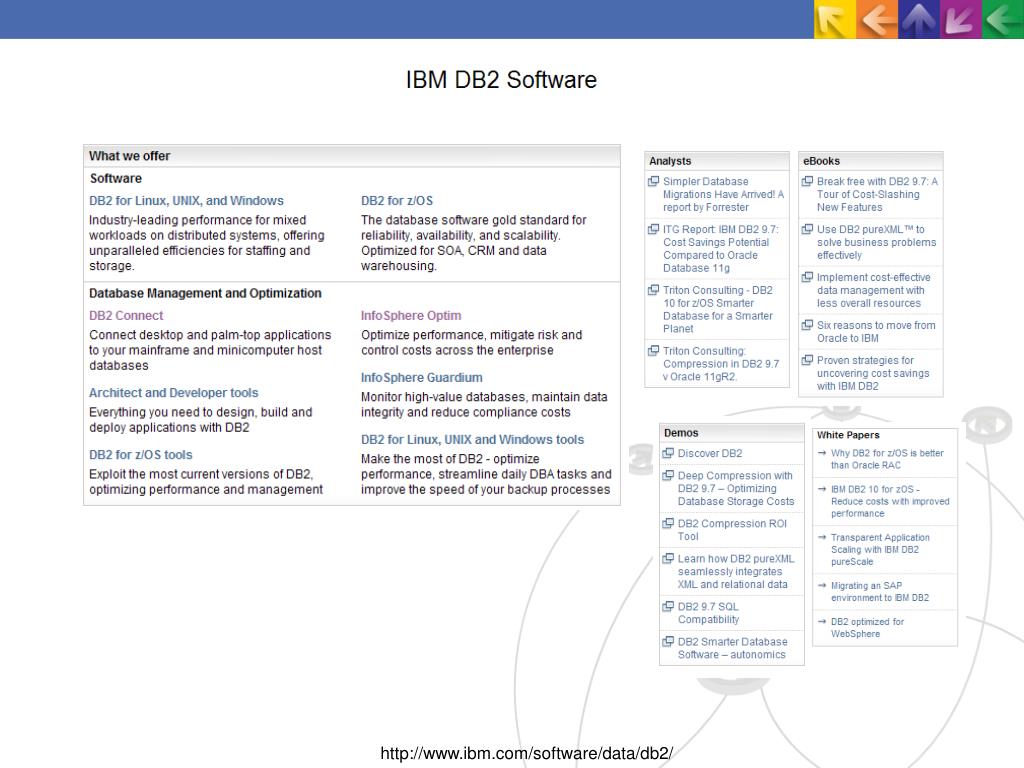Viewport: 1024px width, 768px height.
Task: Click the Software section heading
Action: coord(116,178)
